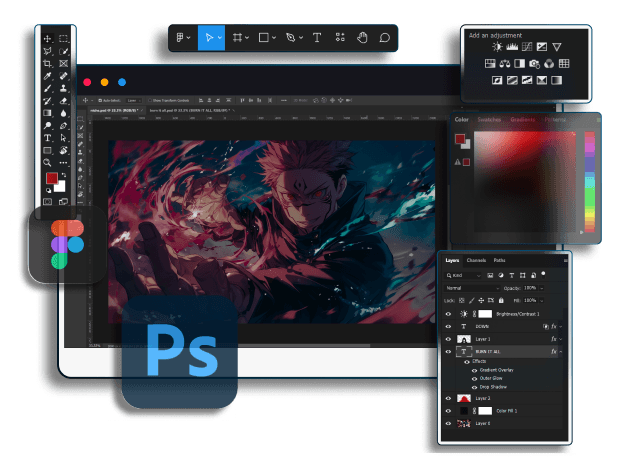
Task: Click the foreground red color swatch in toolbar
Action: tap(51, 179)
